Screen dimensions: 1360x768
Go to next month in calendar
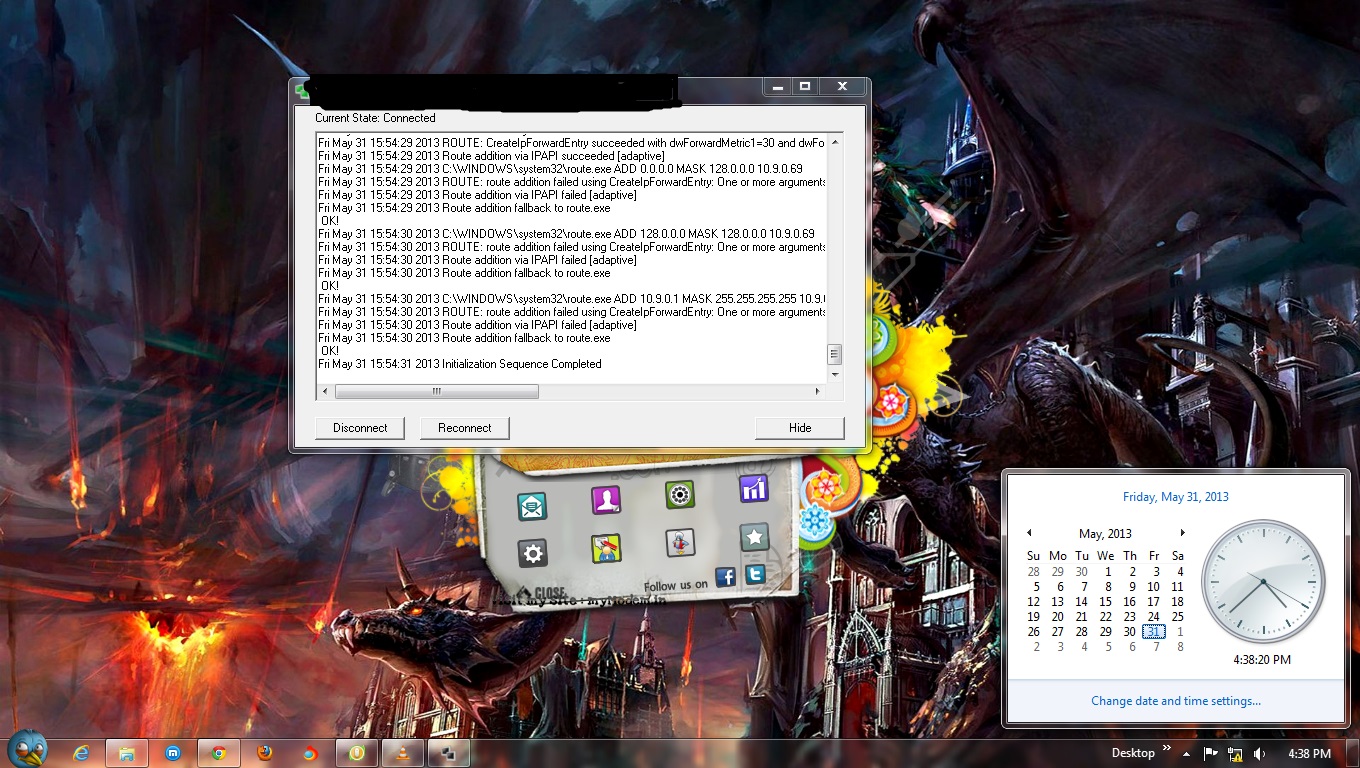coord(1182,533)
